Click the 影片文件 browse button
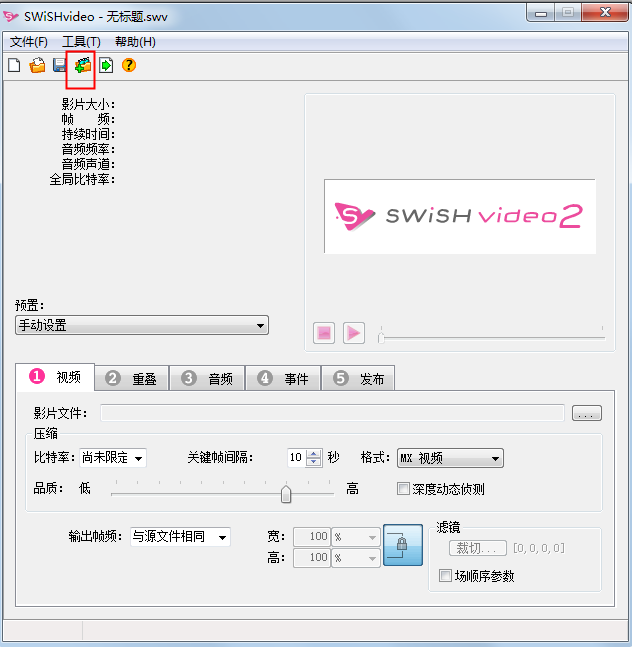This screenshot has width=632, height=647. pos(587,413)
